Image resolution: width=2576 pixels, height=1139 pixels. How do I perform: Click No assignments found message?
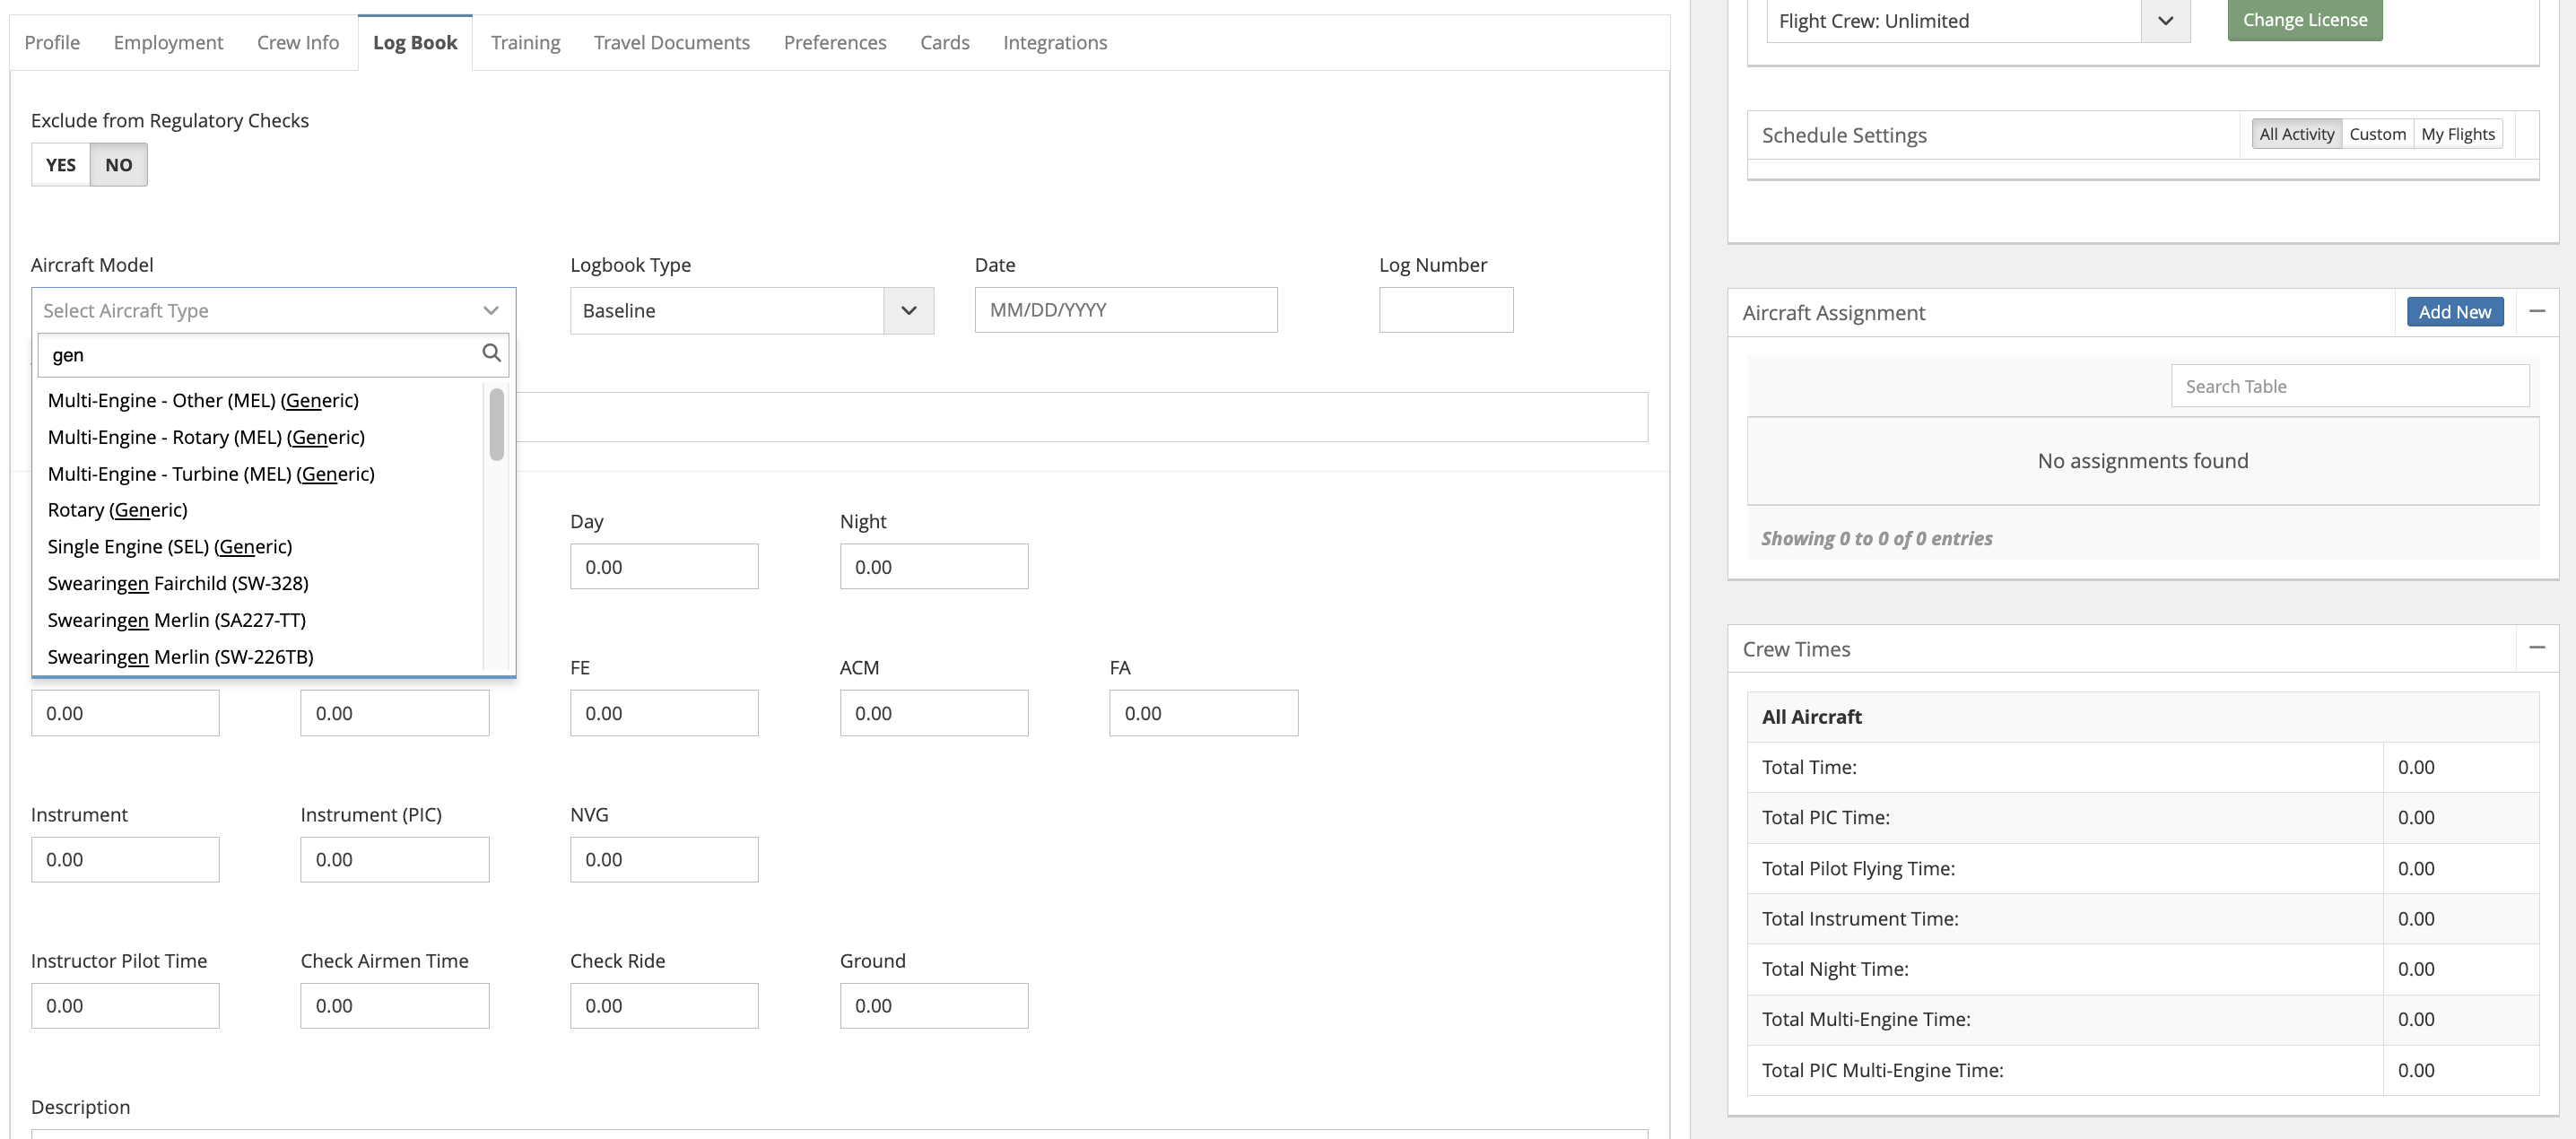point(2143,461)
